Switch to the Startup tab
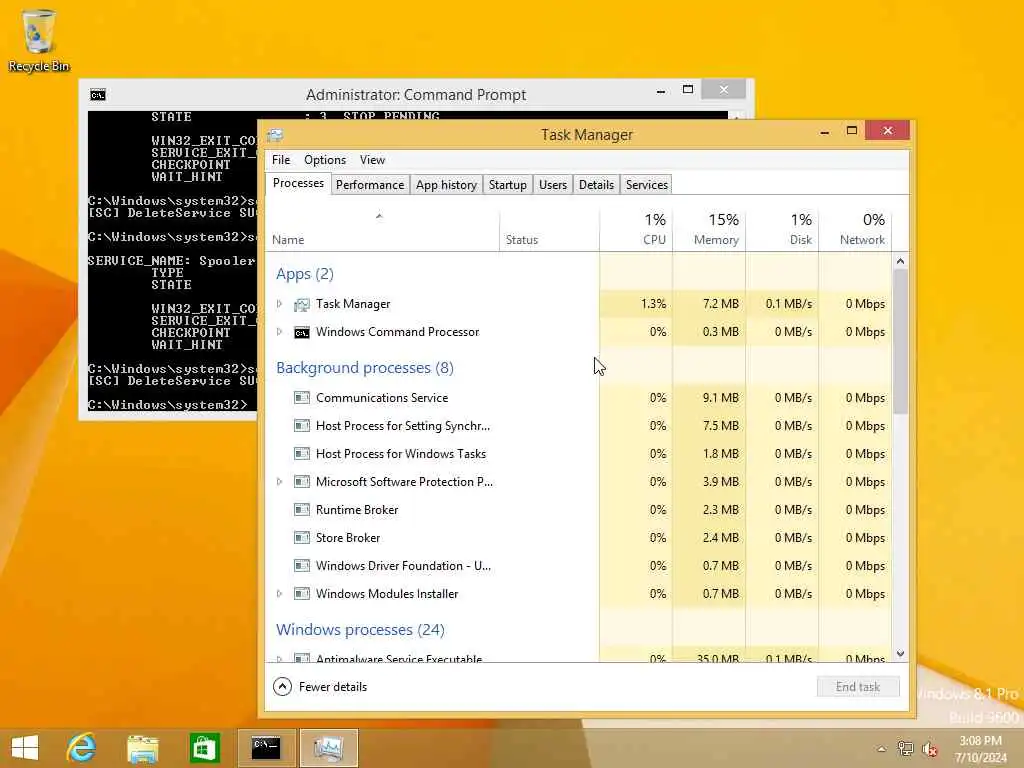Viewport: 1024px width, 768px height. pos(507,185)
